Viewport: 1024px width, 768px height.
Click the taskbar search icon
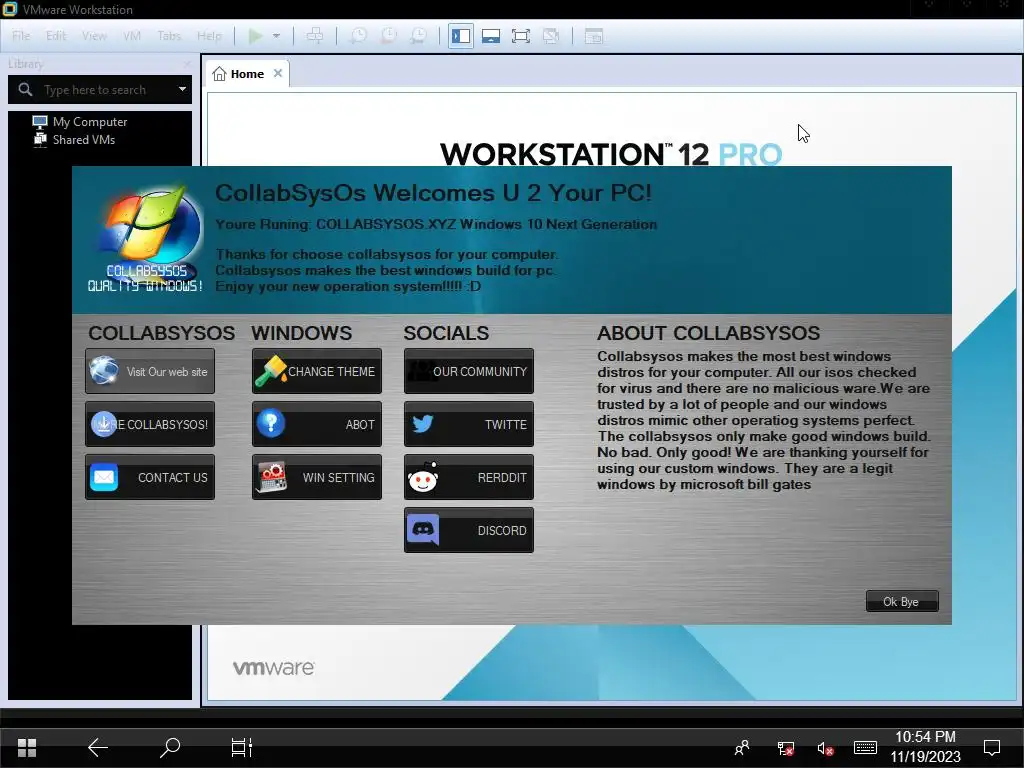[170, 747]
